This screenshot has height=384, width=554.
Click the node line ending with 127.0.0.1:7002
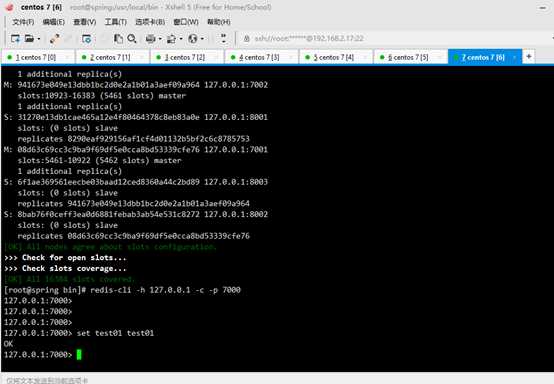point(136,85)
